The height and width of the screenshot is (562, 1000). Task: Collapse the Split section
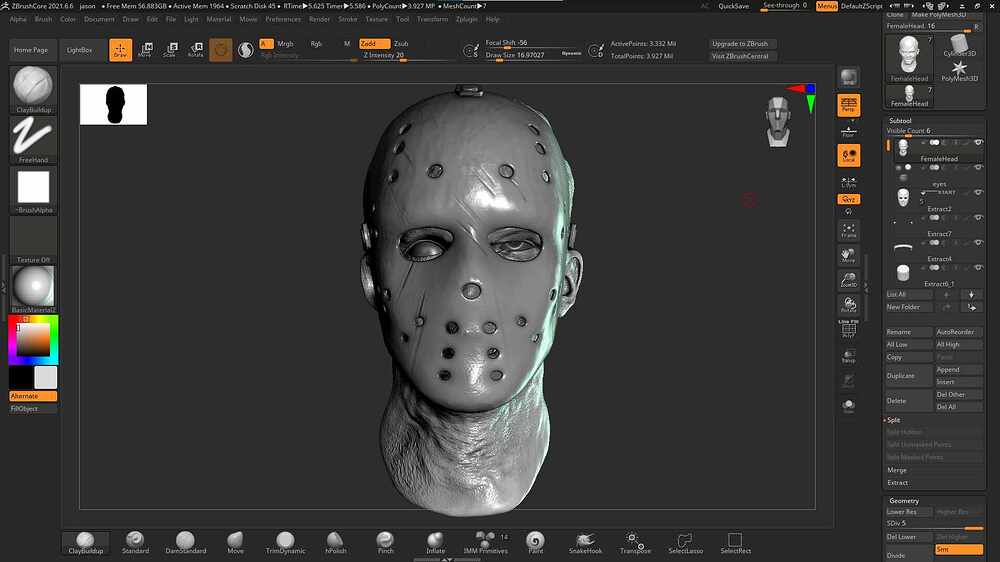[893, 420]
